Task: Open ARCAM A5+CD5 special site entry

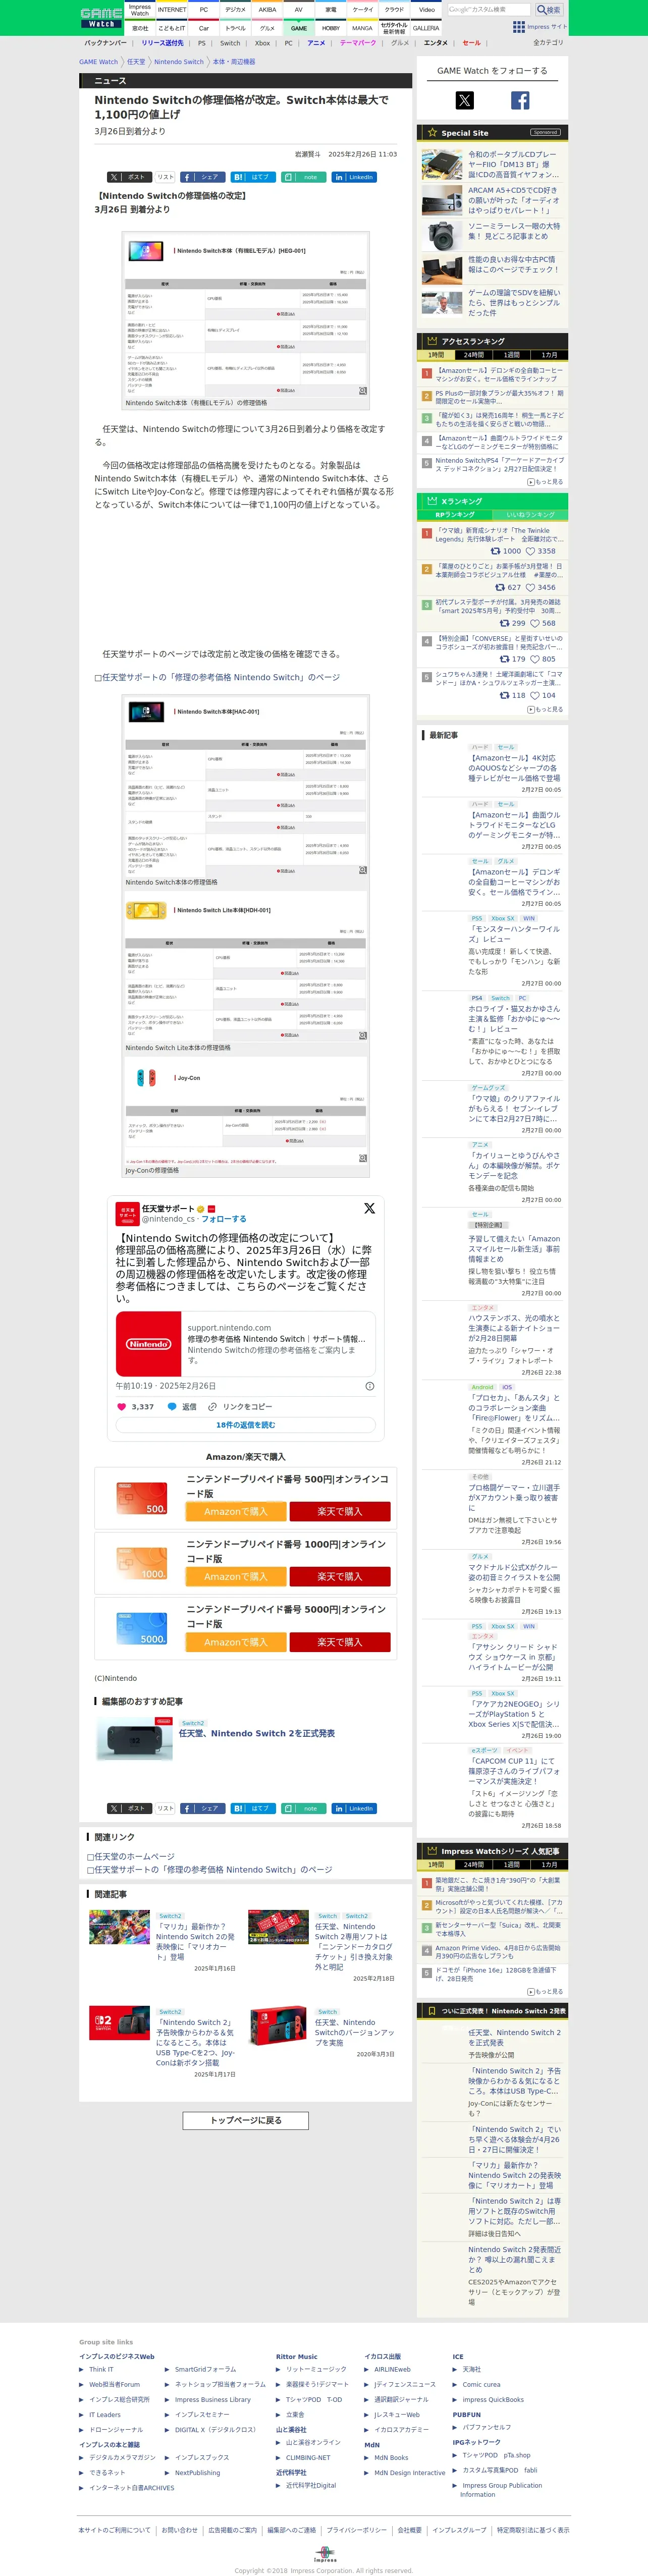Action: coord(491,200)
